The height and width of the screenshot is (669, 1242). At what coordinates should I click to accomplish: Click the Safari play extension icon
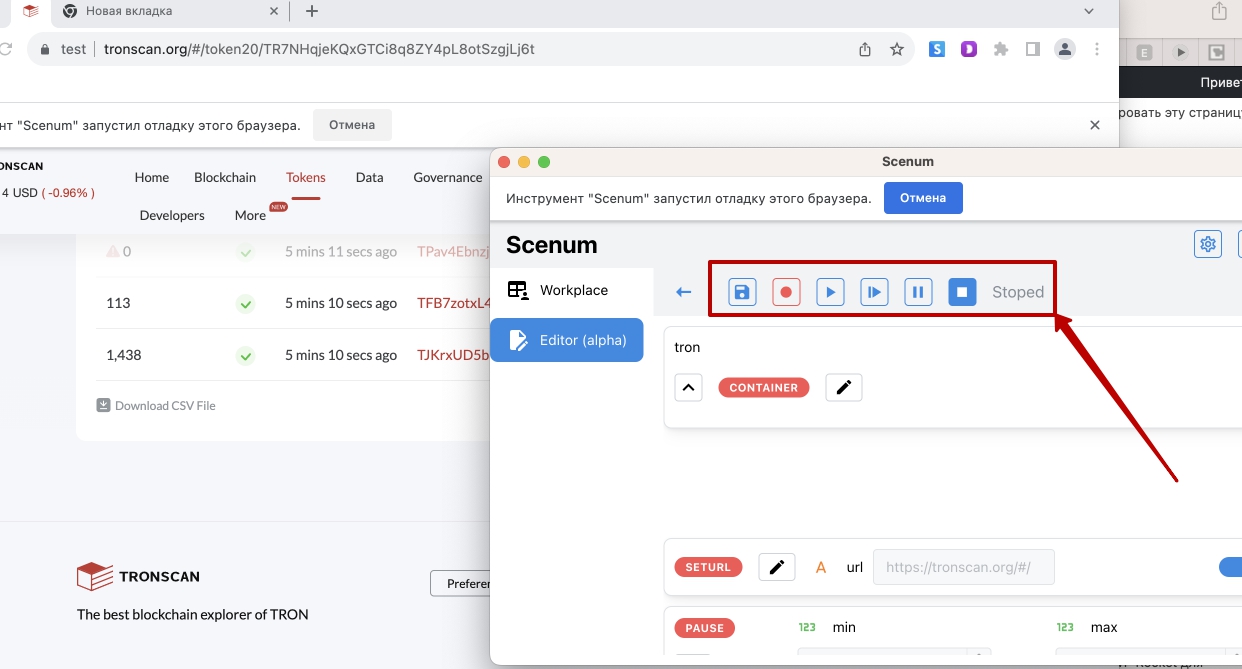point(1181,53)
